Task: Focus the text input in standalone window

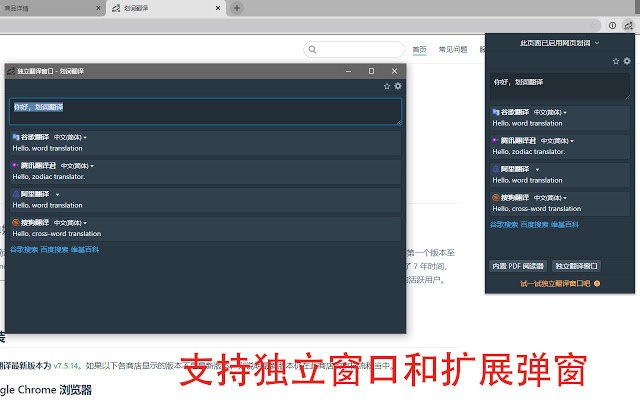Action: coord(205,111)
